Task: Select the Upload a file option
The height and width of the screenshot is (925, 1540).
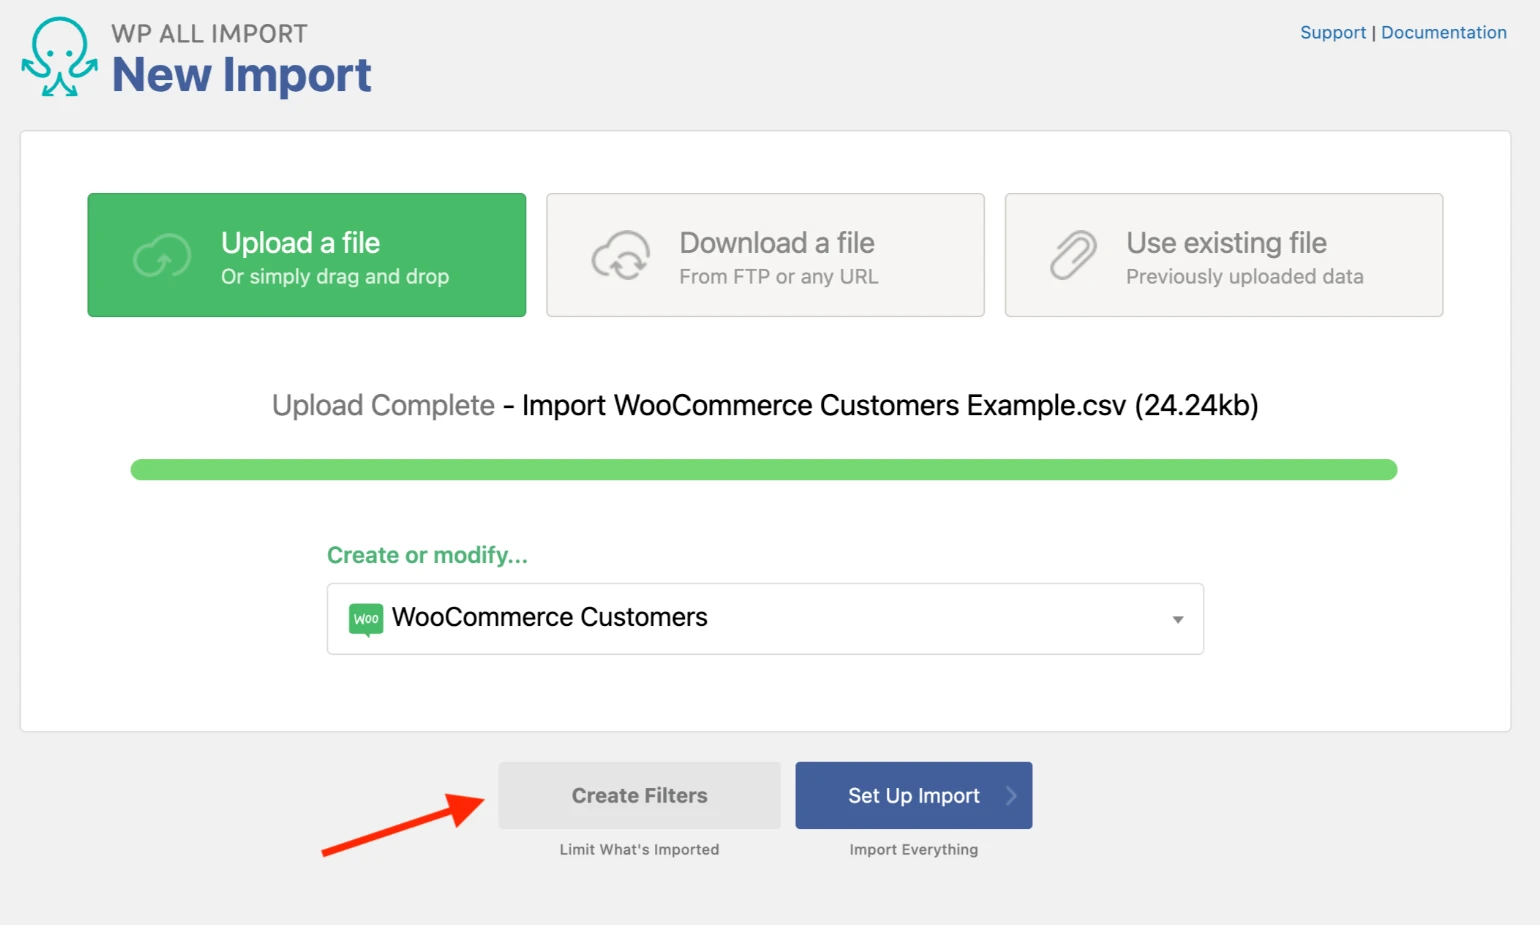Action: [307, 255]
